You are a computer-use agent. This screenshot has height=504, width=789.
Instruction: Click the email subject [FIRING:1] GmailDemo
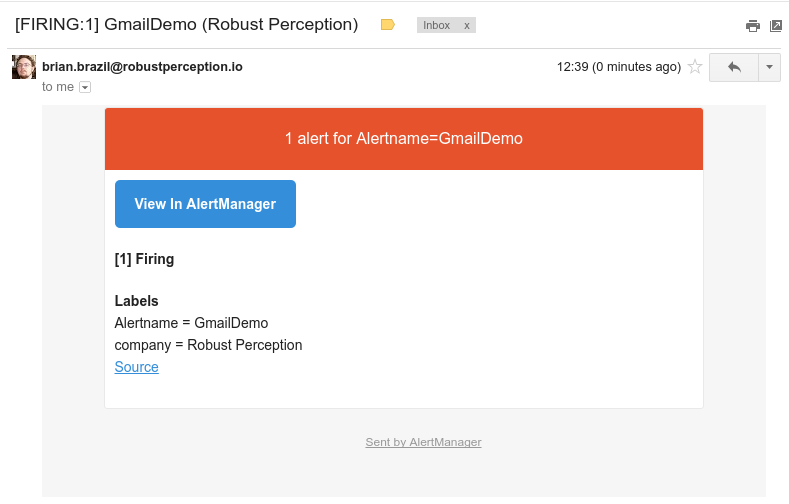tap(186, 25)
